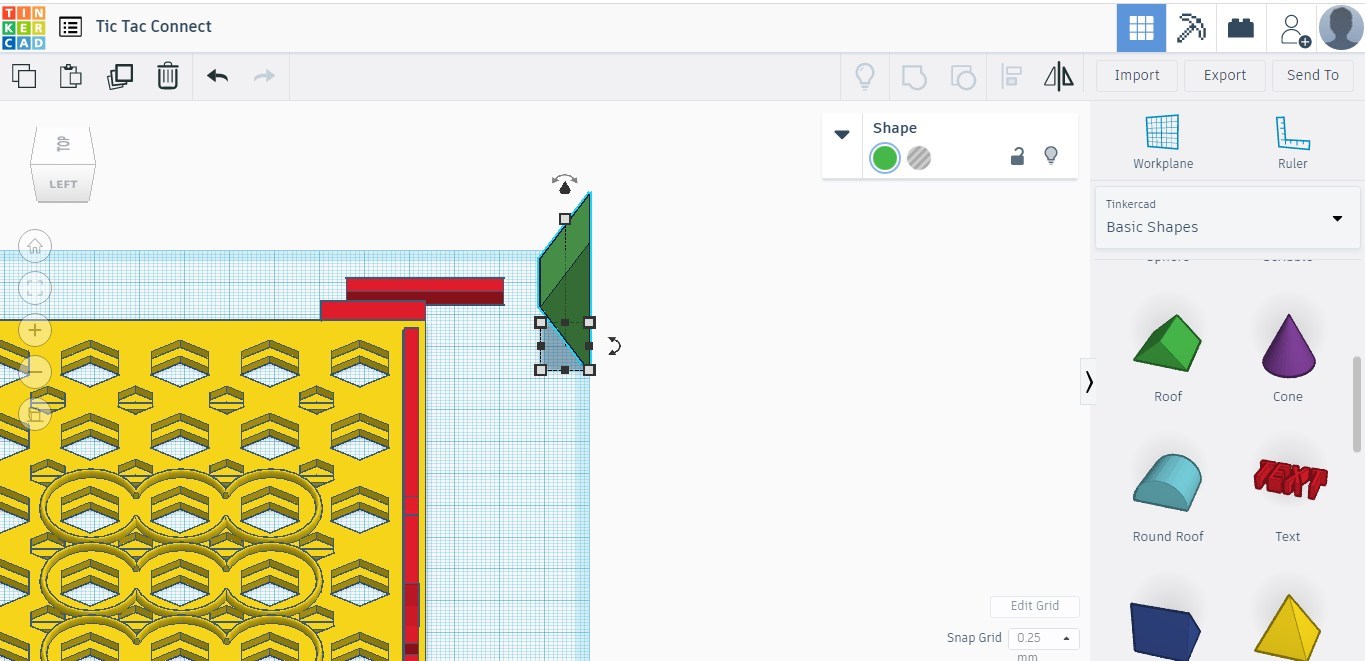The image size is (1365, 661).
Task: Select the top red bar shape
Action: (425, 291)
